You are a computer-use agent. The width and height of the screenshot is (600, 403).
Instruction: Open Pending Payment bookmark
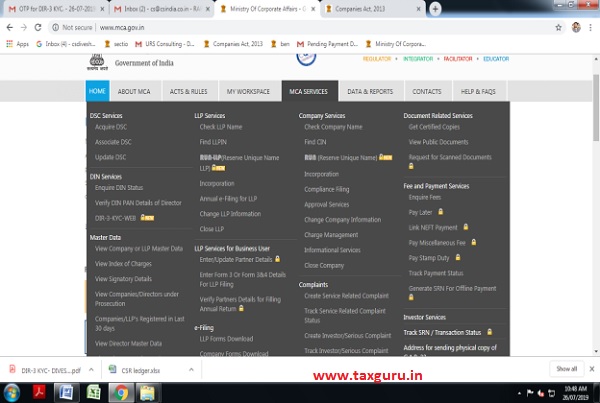(328, 44)
